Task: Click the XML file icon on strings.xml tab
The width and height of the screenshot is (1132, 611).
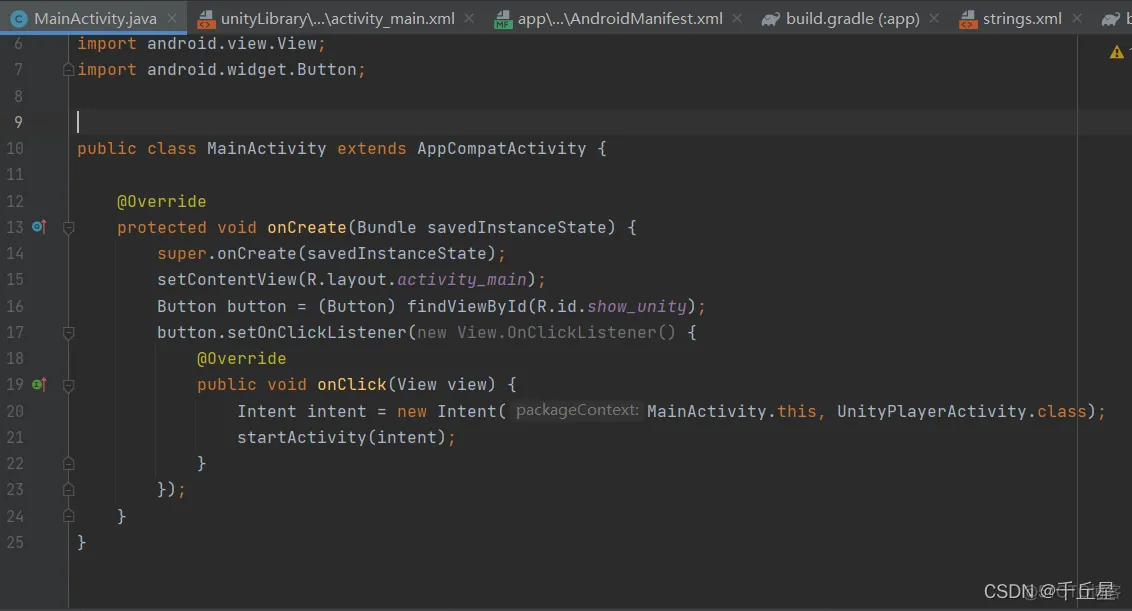Action: point(967,20)
